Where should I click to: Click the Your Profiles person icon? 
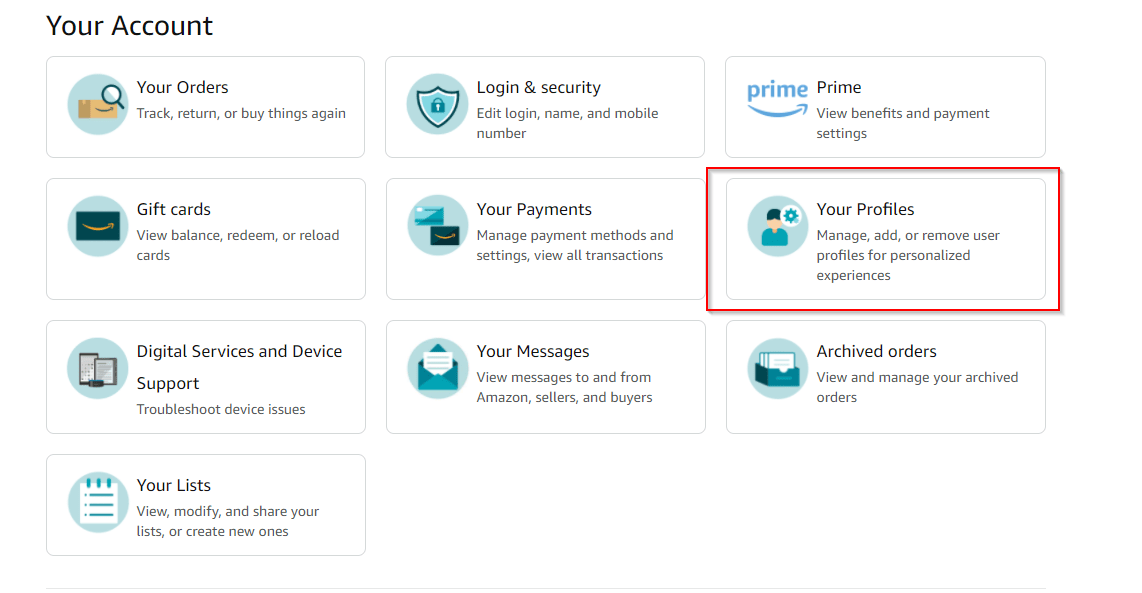coord(777,226)
